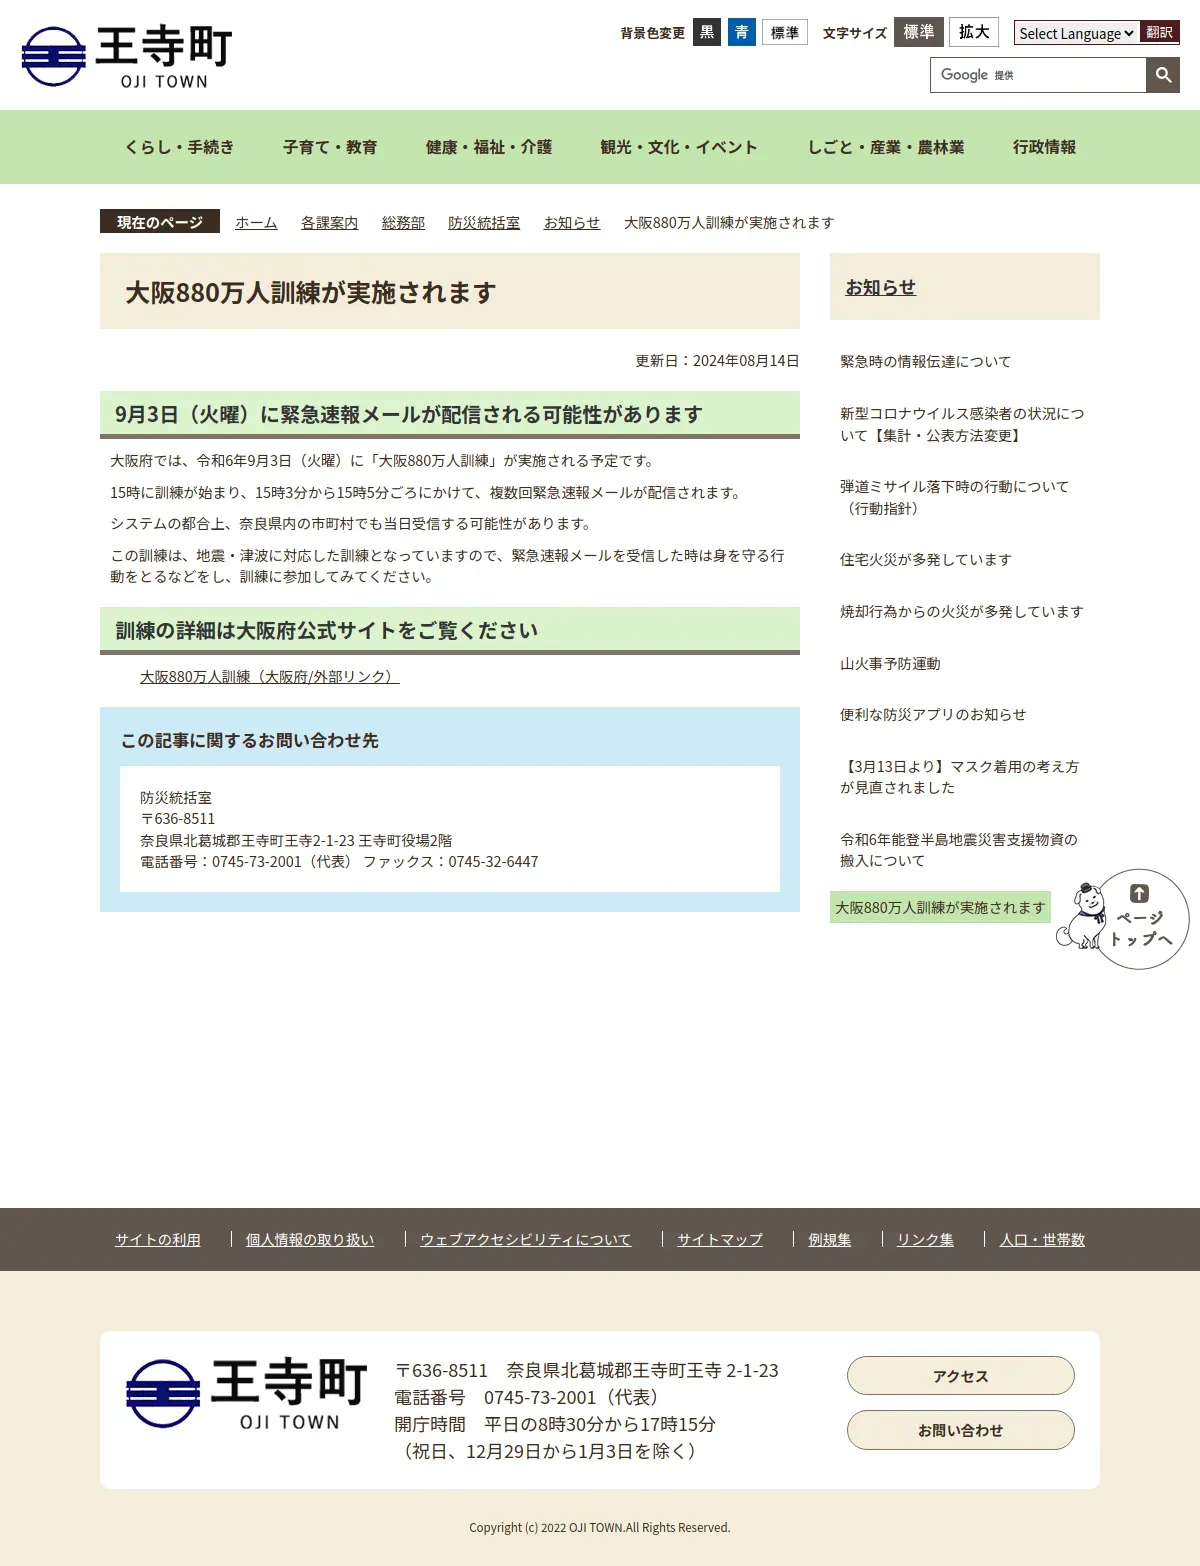Open 防災統括室 breadcrumb link
This screenshot has height=1566, width=1200.
(484, 223)
